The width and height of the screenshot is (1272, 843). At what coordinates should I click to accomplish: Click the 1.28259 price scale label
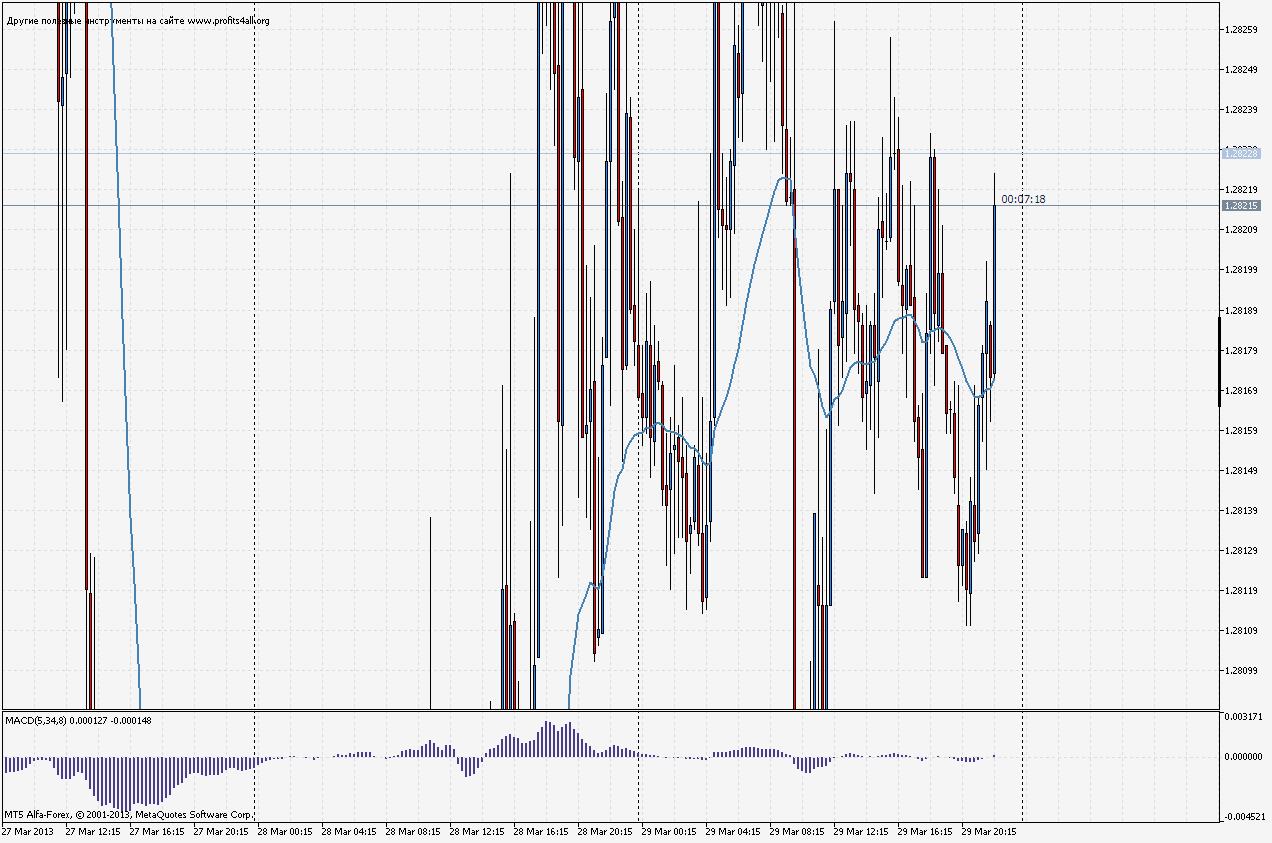tap(1240, 29)
